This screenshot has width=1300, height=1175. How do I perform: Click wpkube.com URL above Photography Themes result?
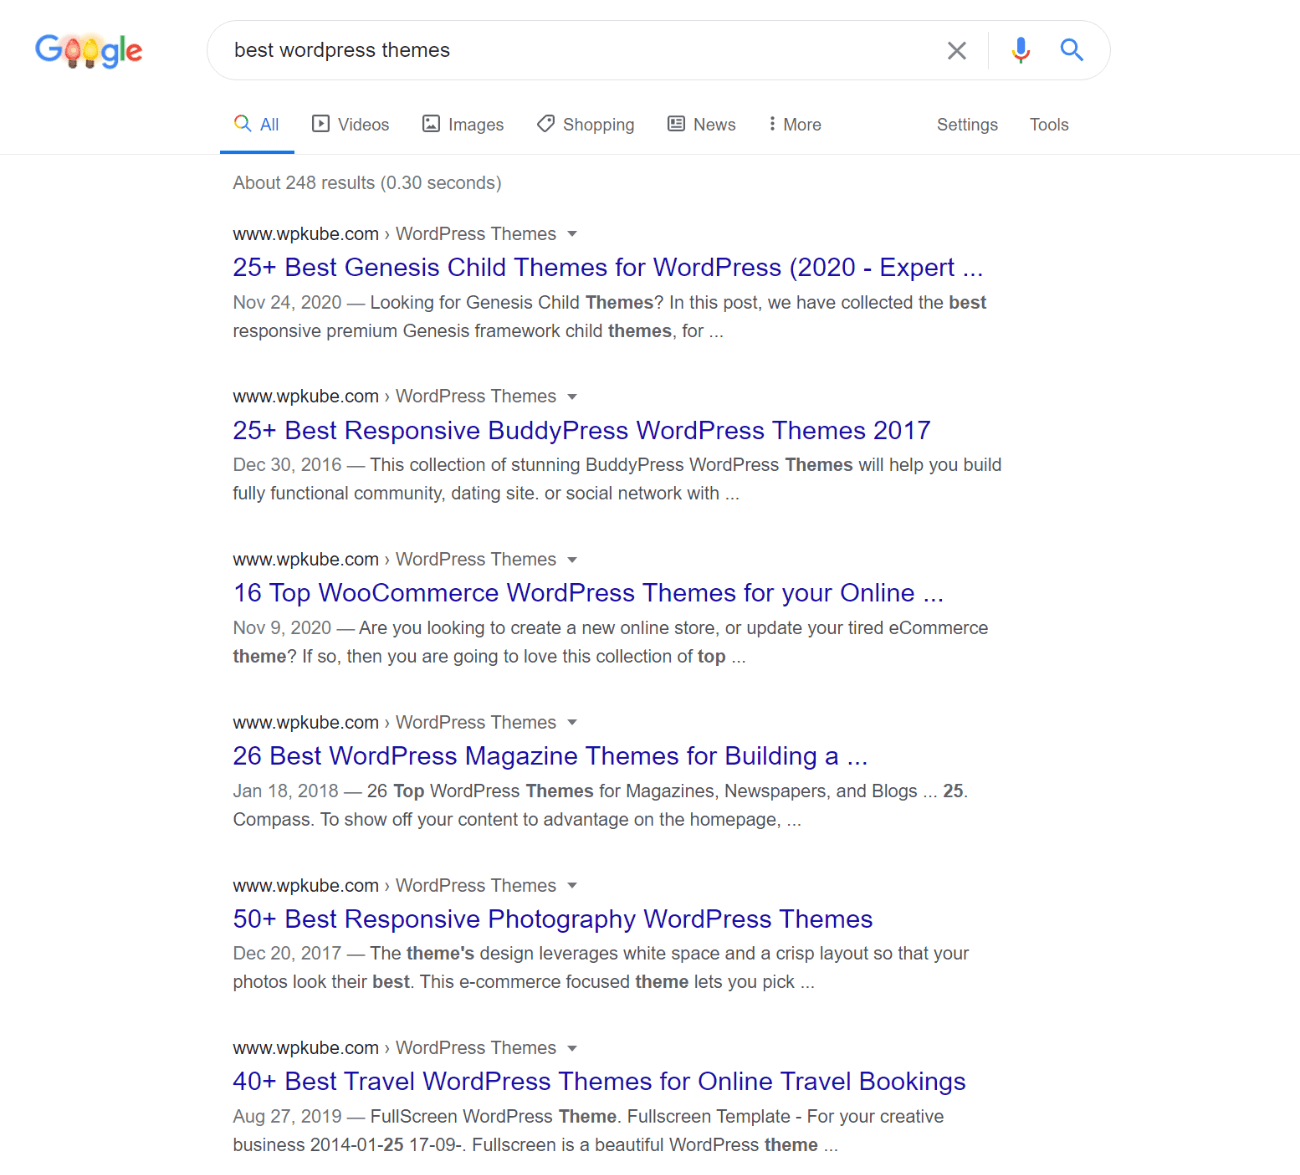(x=394, y=885)
